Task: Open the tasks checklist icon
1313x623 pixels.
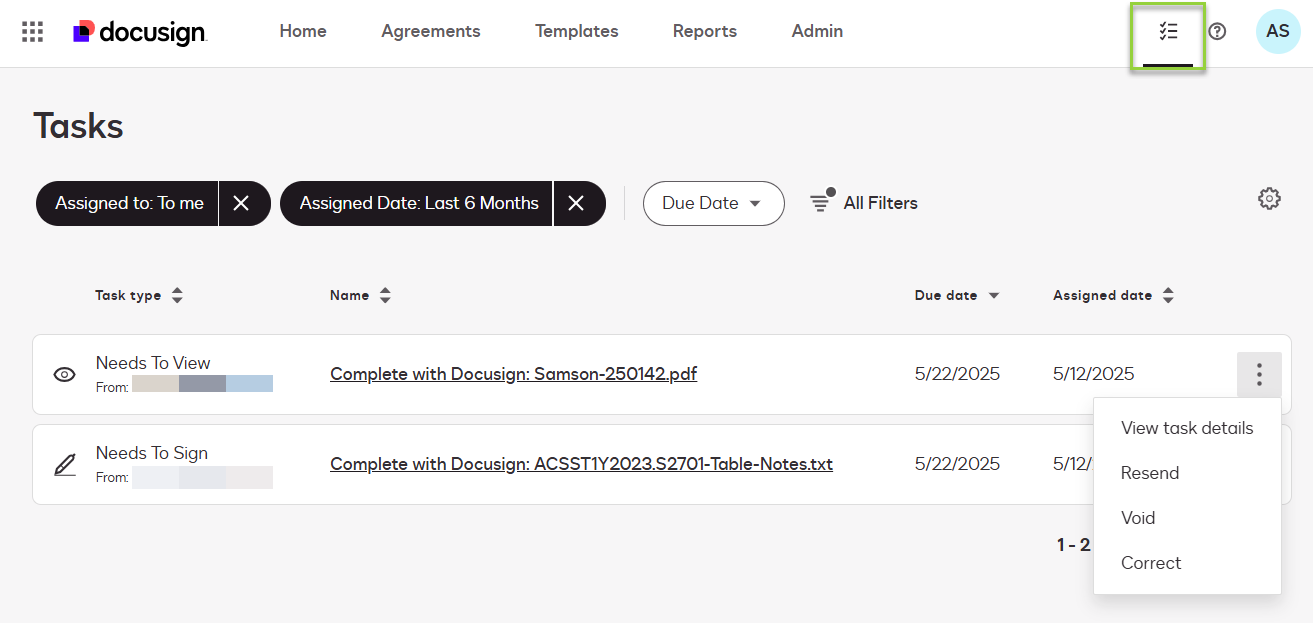Action: 1168,32
